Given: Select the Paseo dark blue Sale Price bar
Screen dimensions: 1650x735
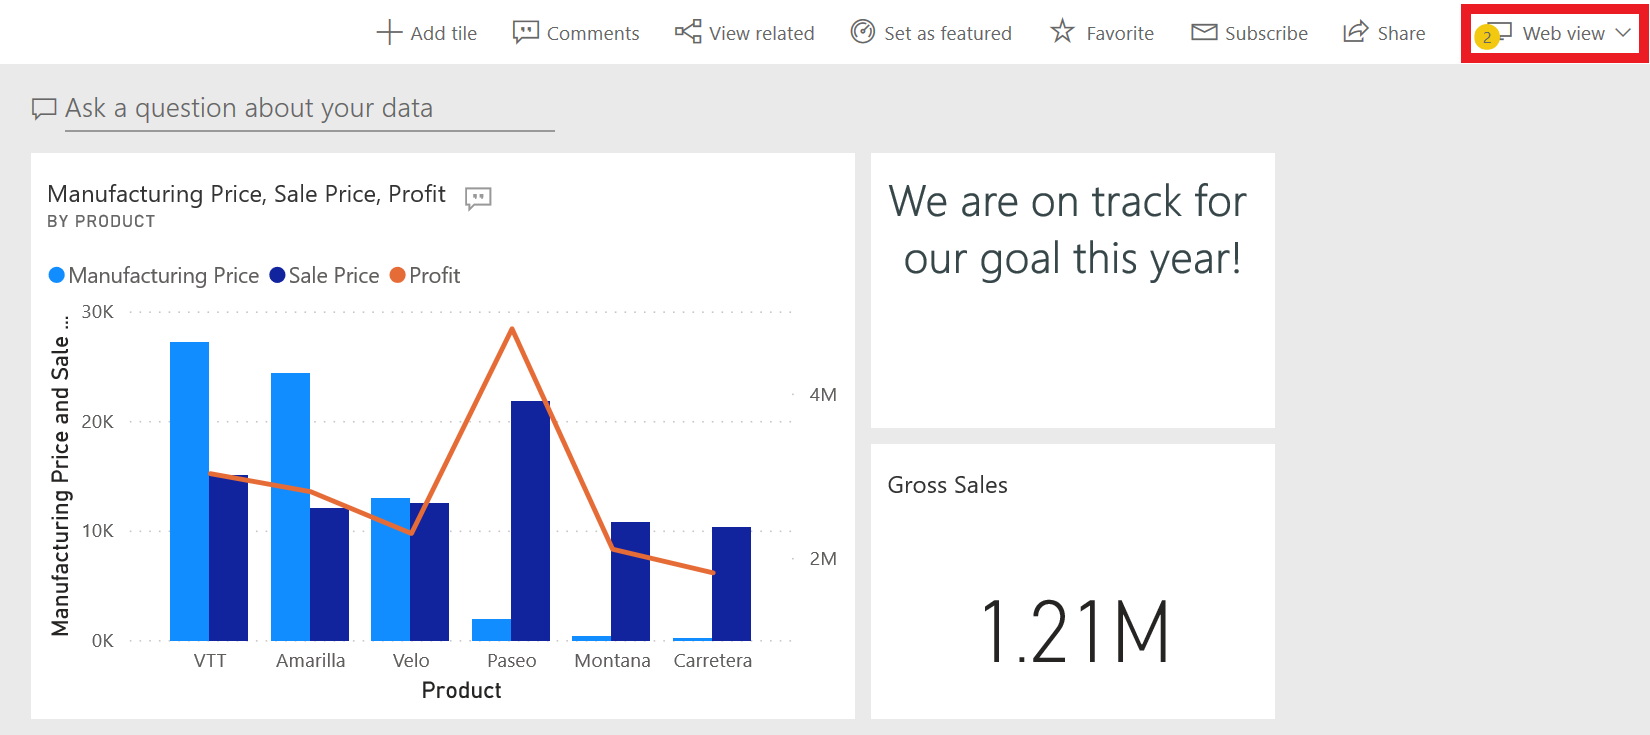Looking at the screenshot, I should coord(530,521).
